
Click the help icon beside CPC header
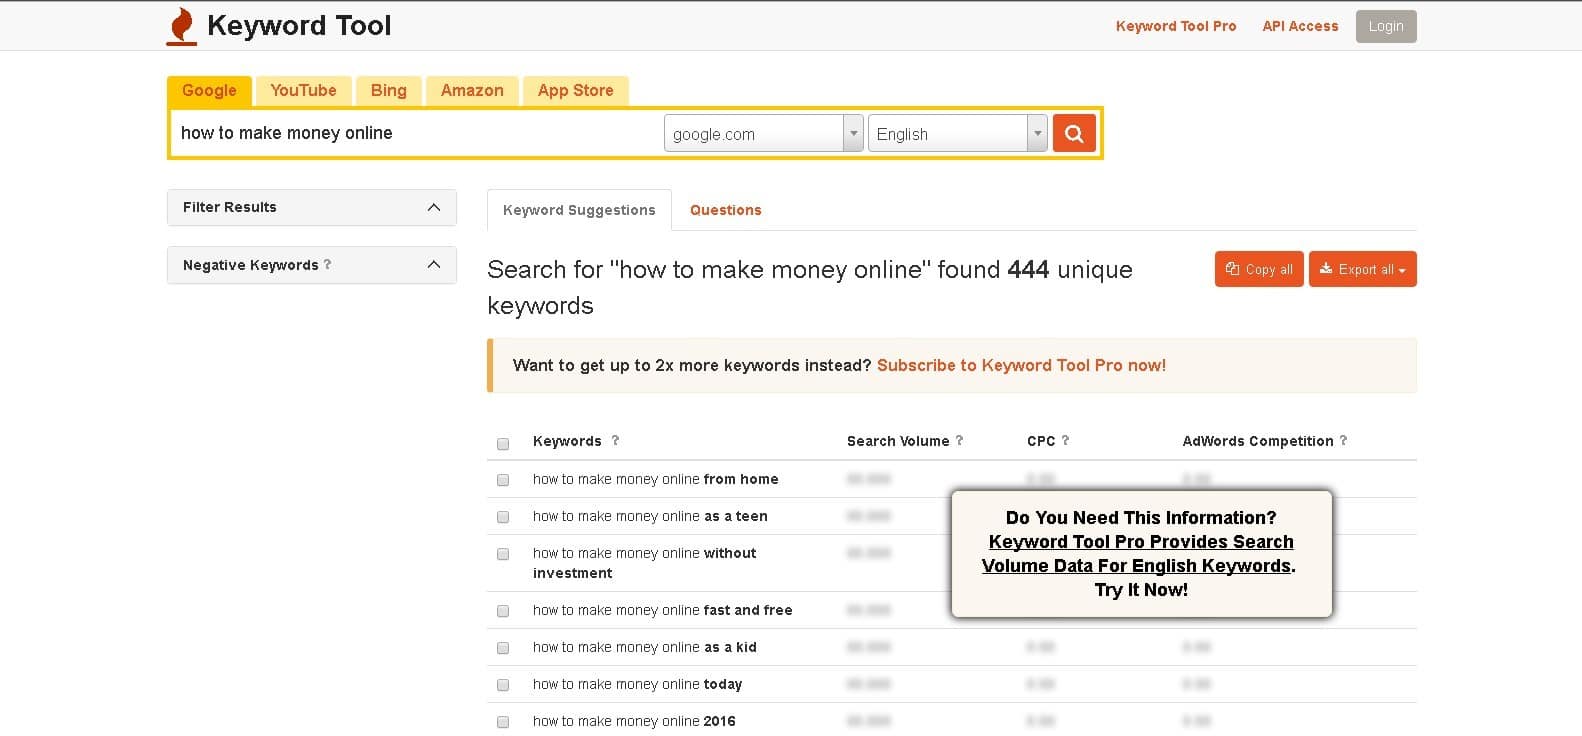[1065, 440]
